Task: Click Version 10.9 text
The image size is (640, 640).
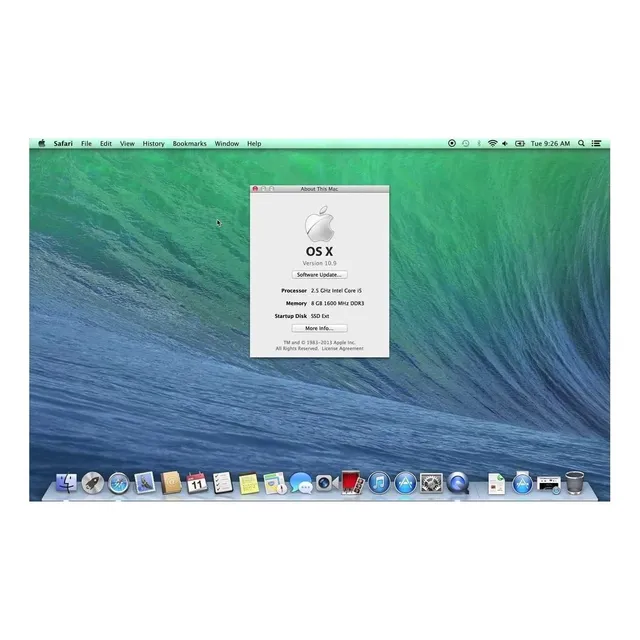Action: pos(319,263)
